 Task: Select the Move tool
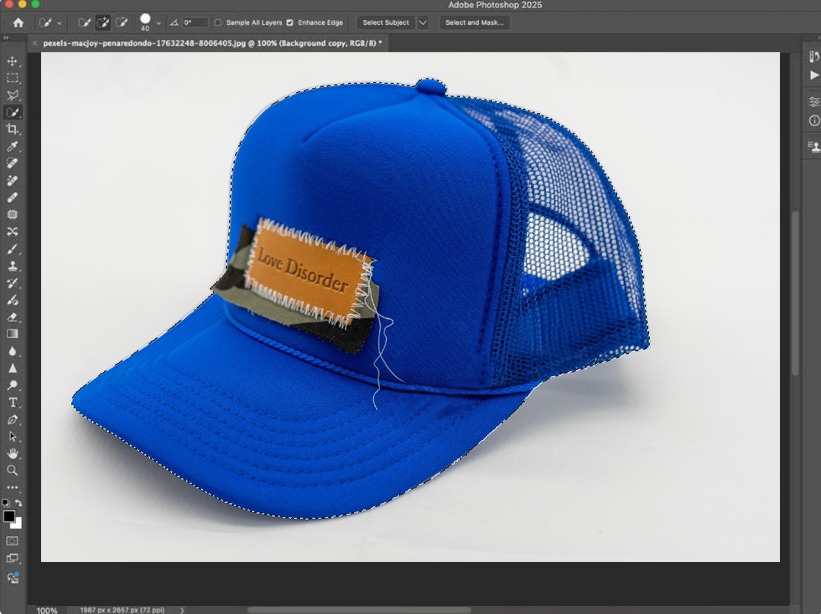tap(13, 62)
